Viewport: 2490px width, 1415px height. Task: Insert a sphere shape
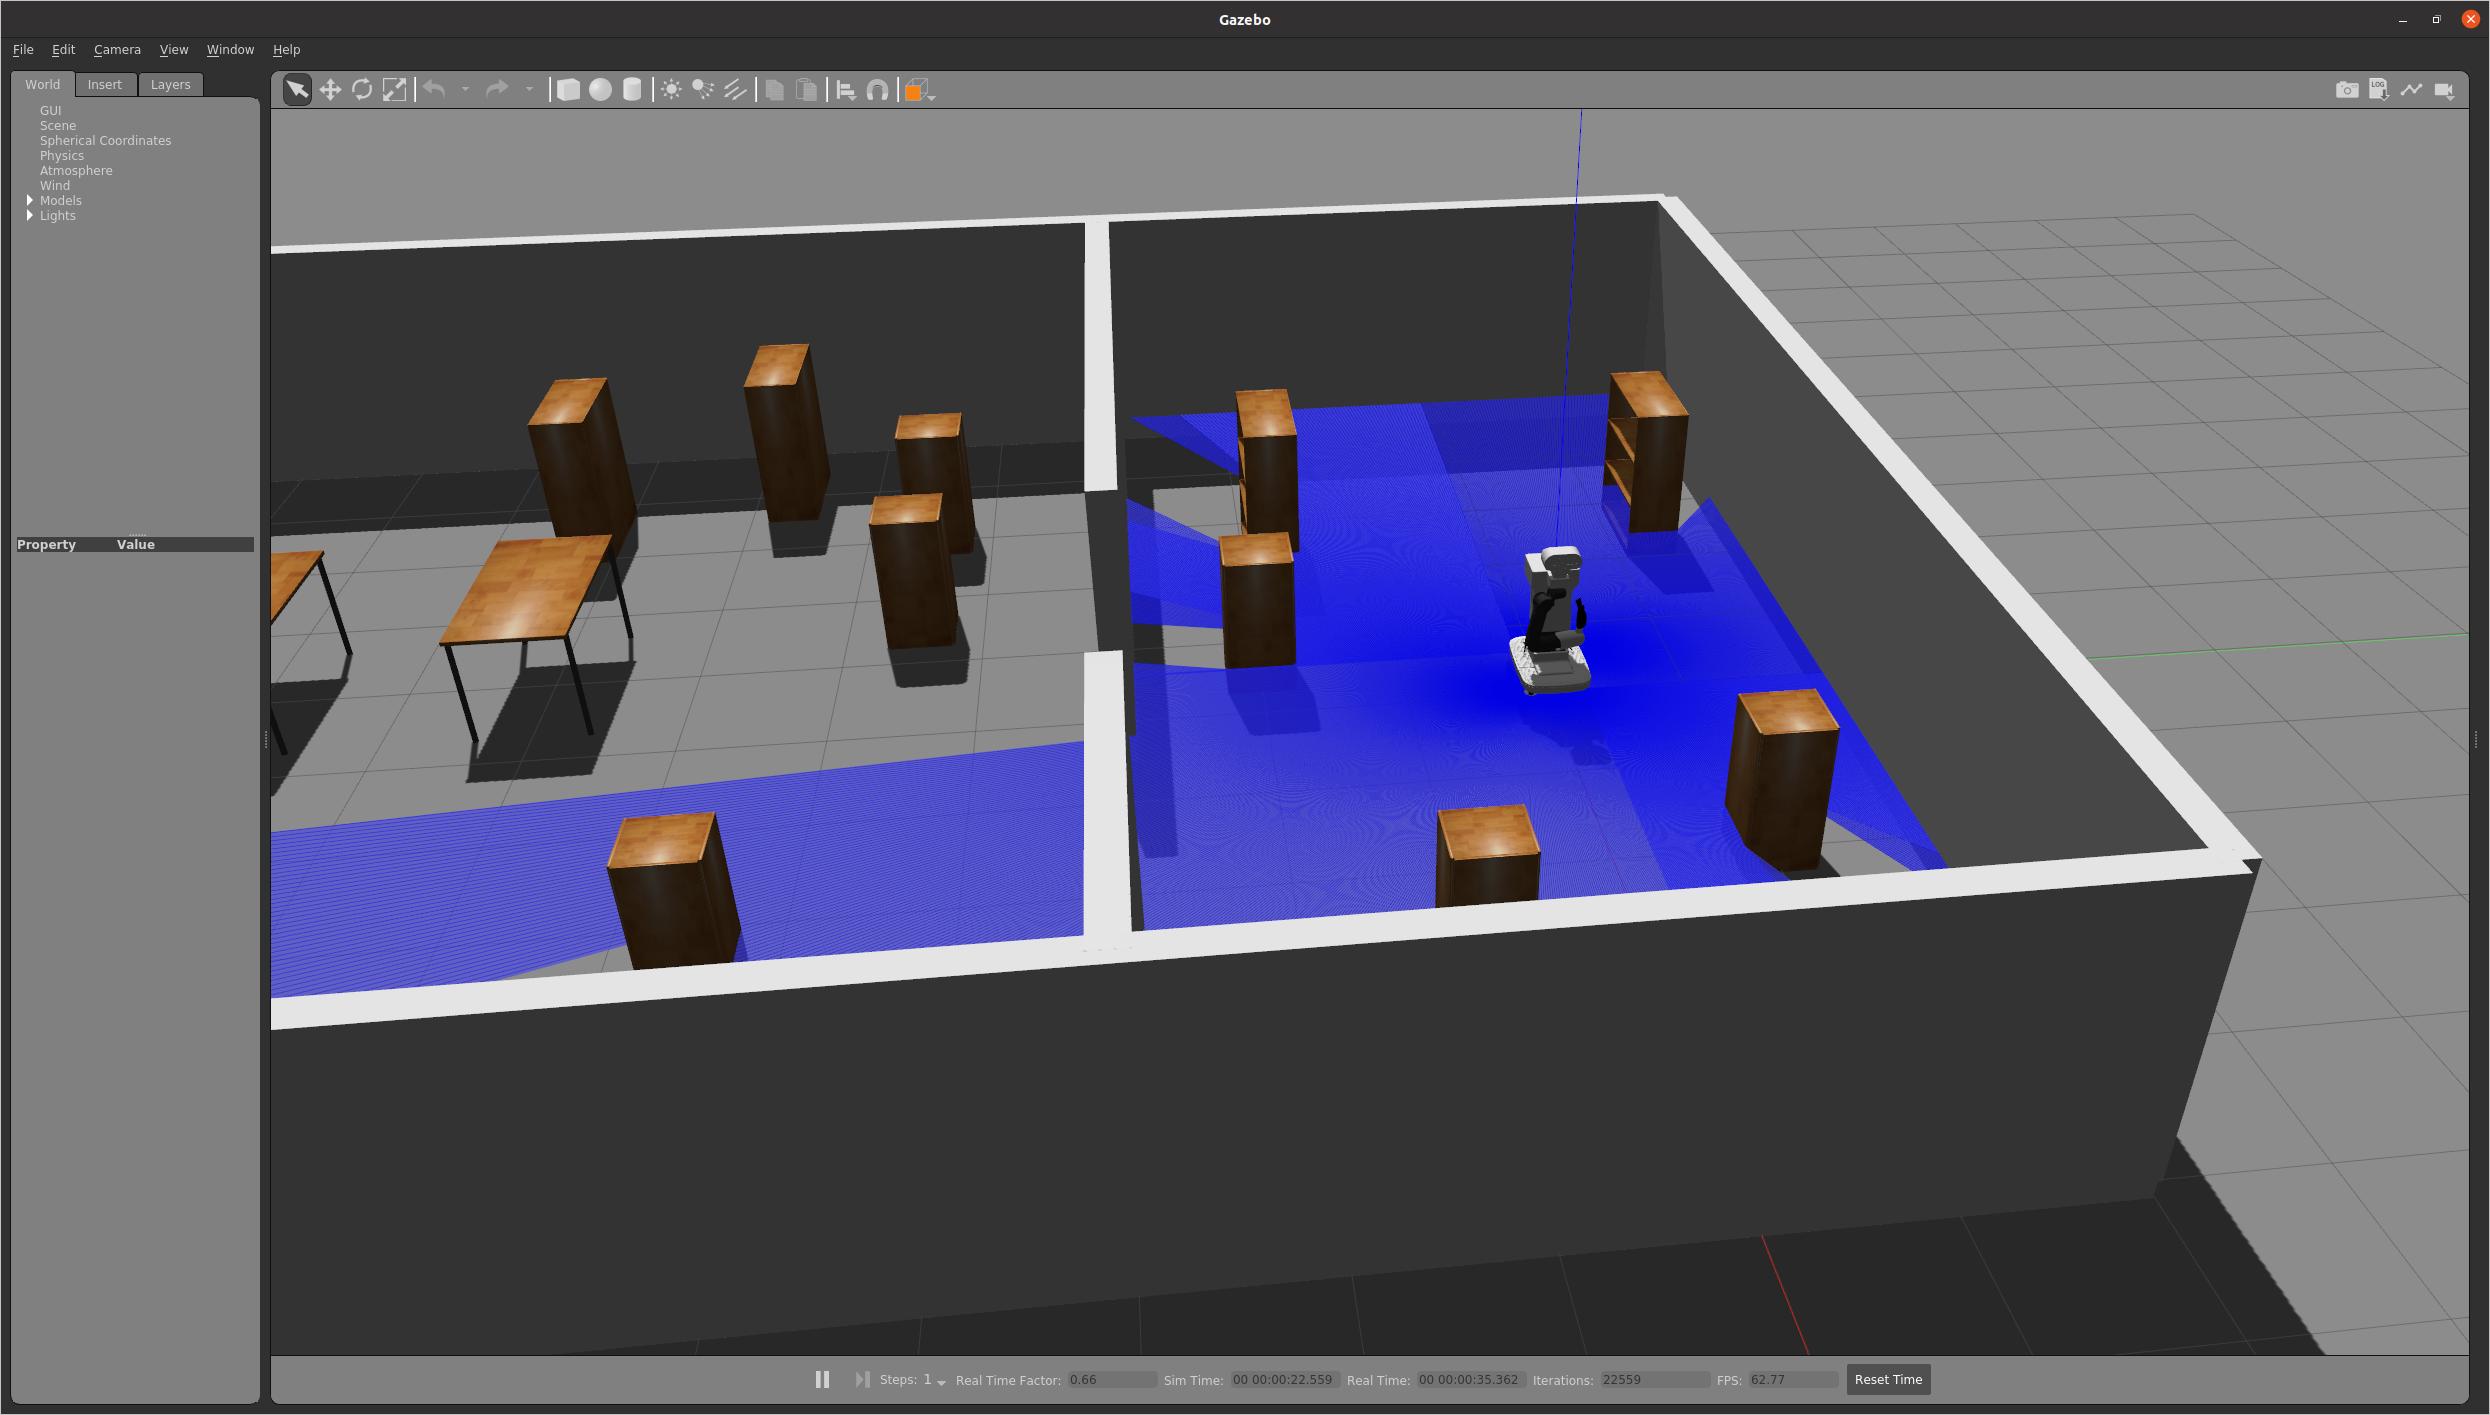coord(600,90)
